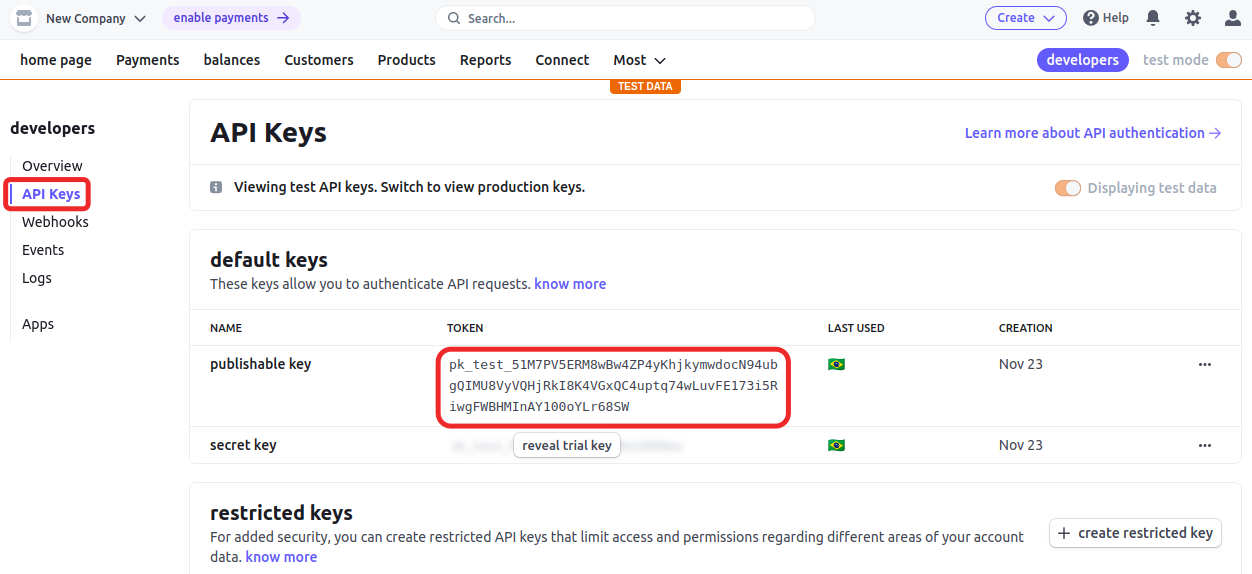
Task: Open settings gear
Action: click(1193, 18)
